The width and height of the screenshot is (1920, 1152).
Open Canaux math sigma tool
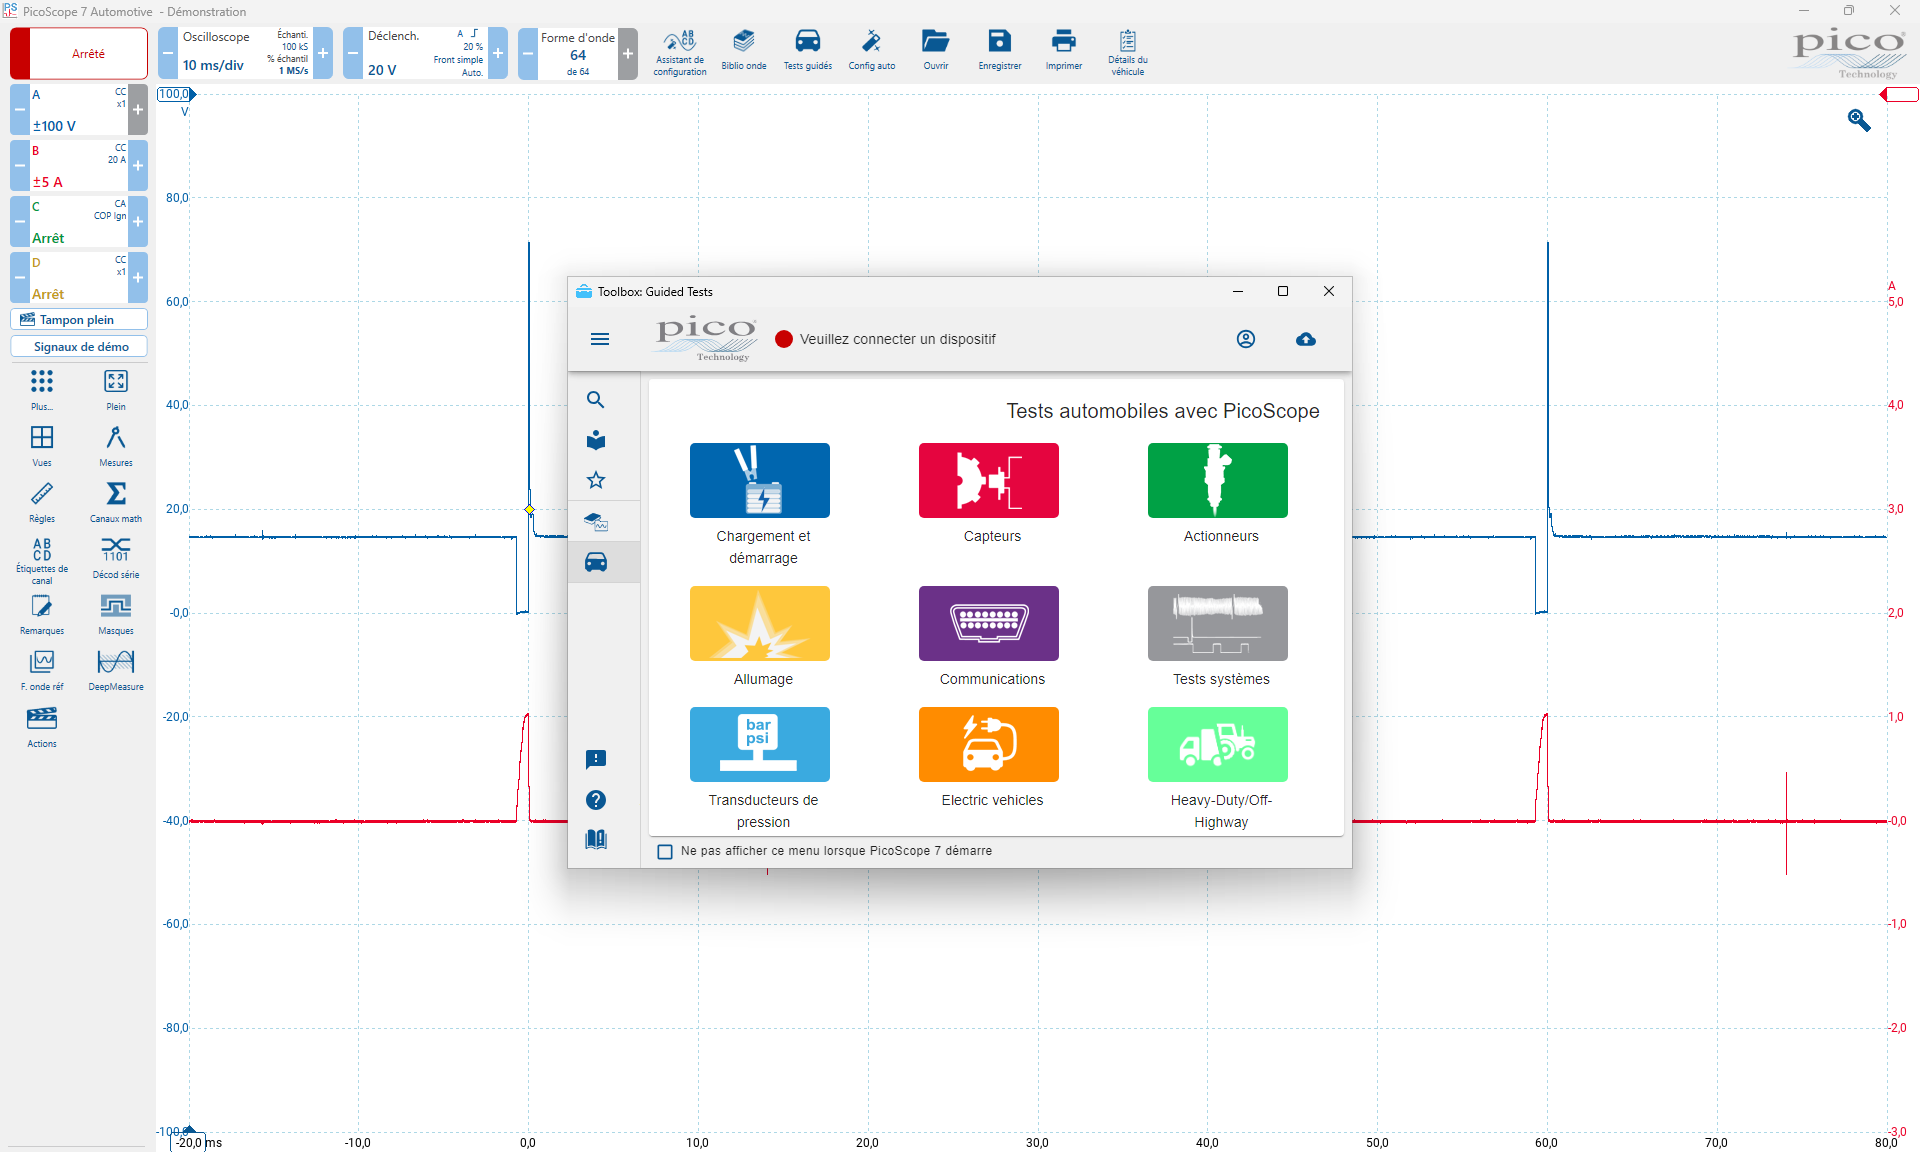(x=116, y=501)
